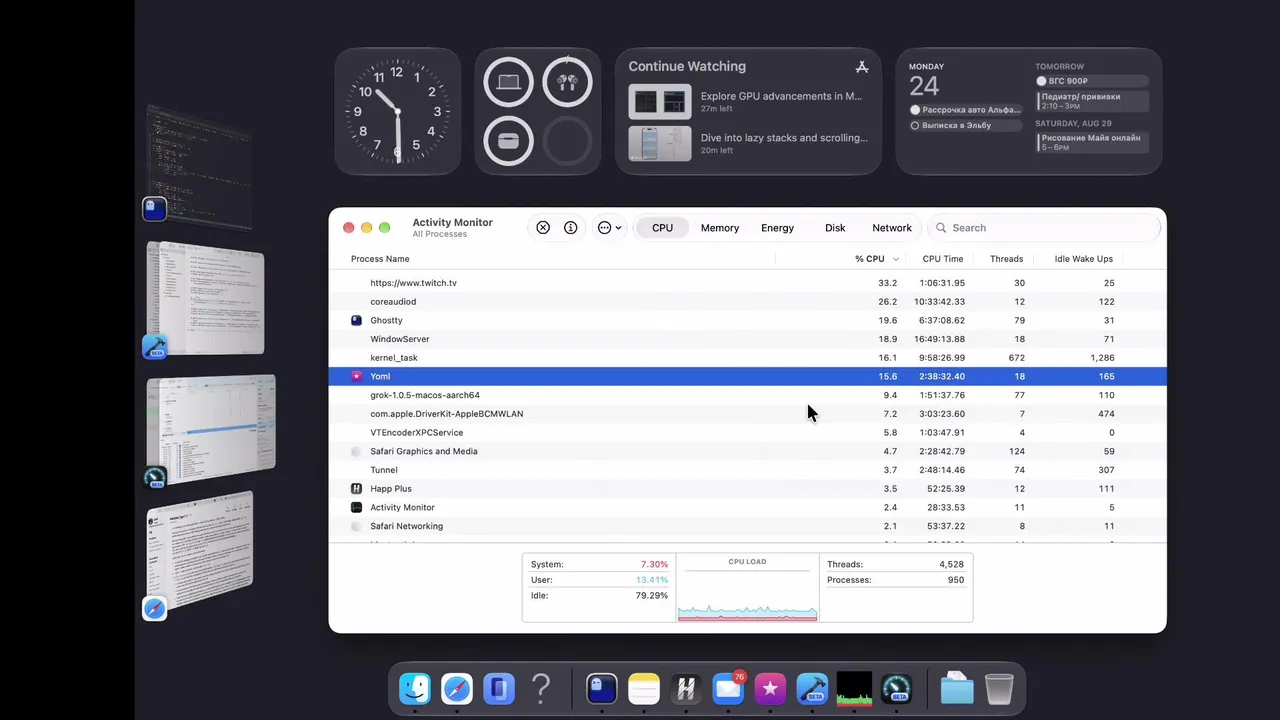Select the VTEncoderXPCService row
1280x720 pixels.
747,433
